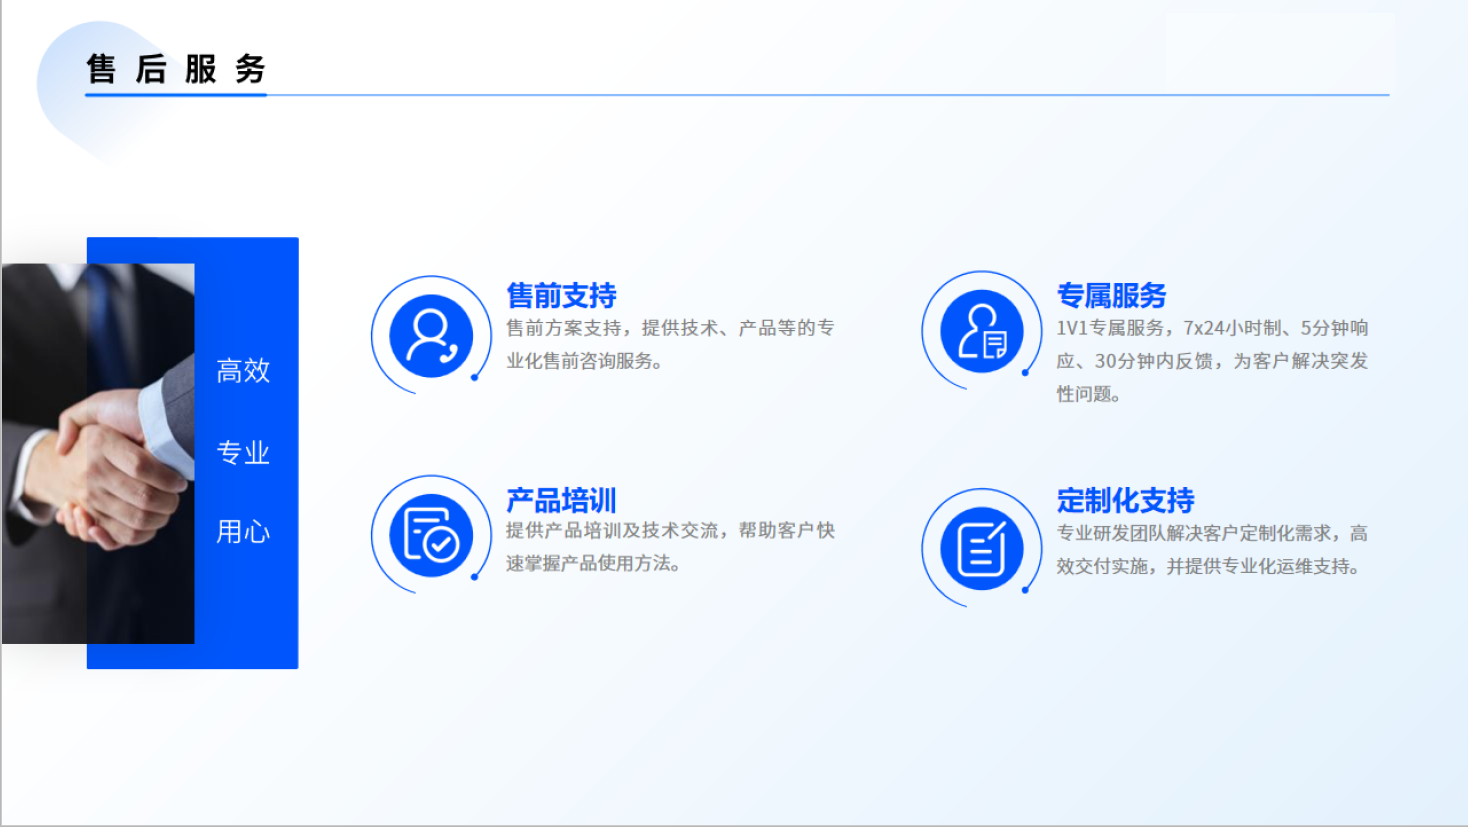Click the 专属服务 heading text
Image resolution: width=1468 pixels, height=827 pixels.
point(1111,295)
